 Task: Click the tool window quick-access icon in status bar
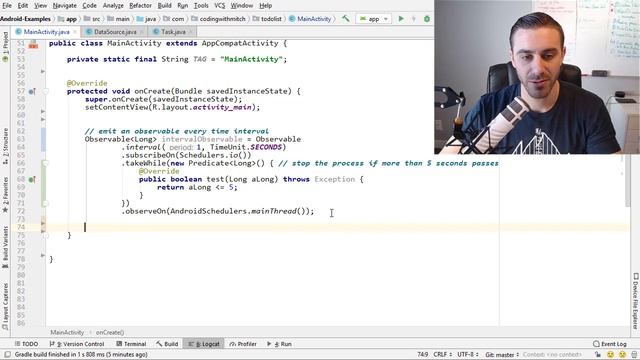[7, 355]
